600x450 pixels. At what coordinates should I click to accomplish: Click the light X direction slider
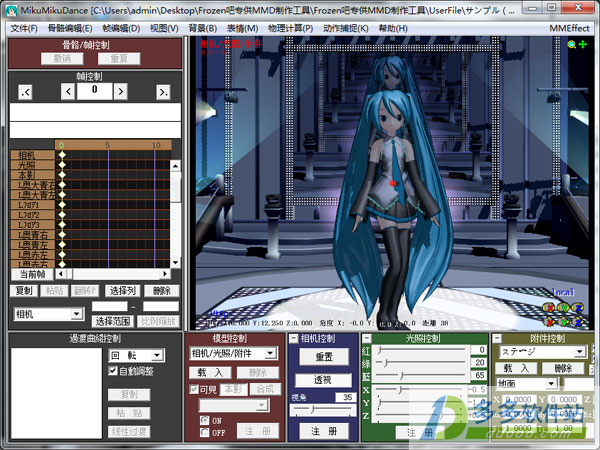coord(421,390)
